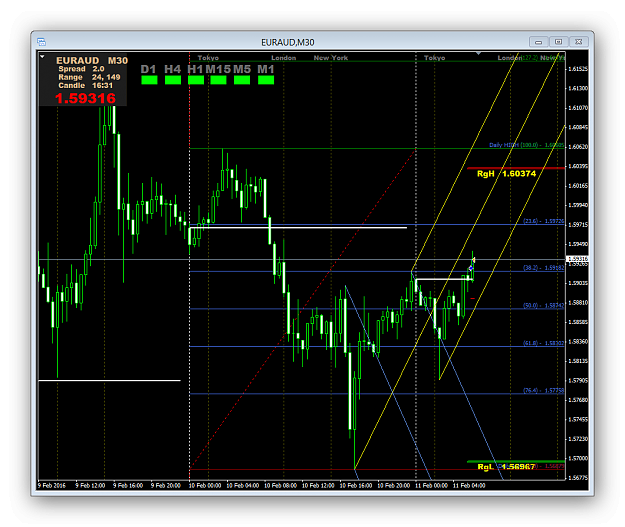
Task: Select the H1 timeframe label
Action: point(195,69)
